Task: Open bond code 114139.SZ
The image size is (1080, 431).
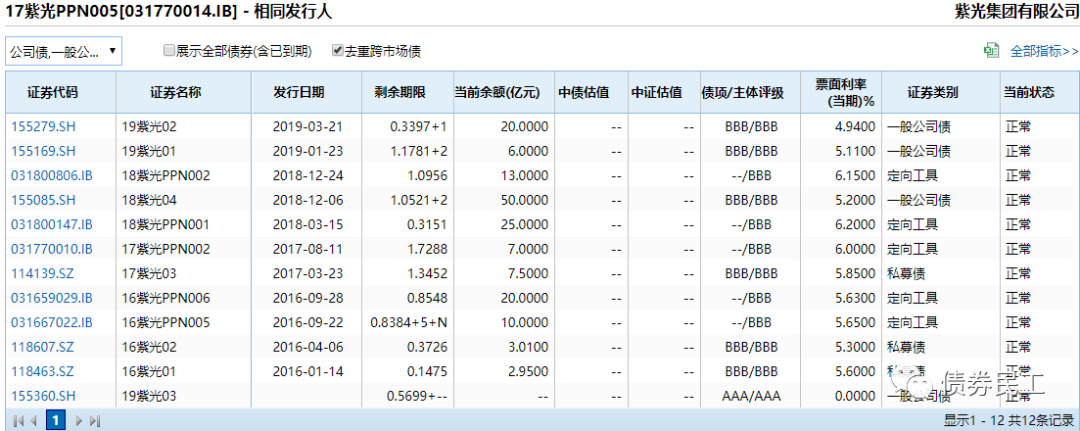Action: (42, 273)
